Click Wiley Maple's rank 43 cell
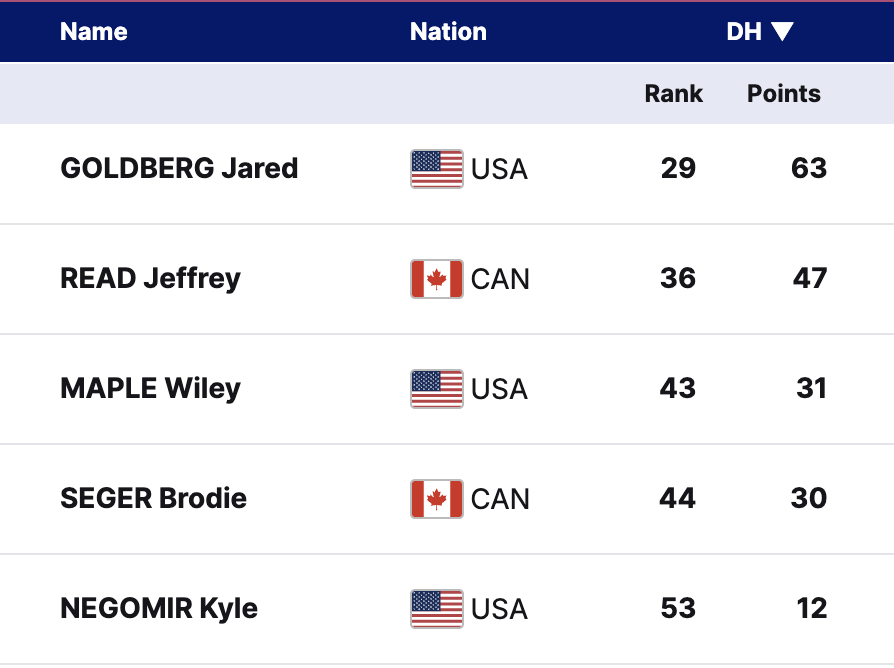Image resolution: width=894 pixels, height=668 pixels. [x=678, y=388]
